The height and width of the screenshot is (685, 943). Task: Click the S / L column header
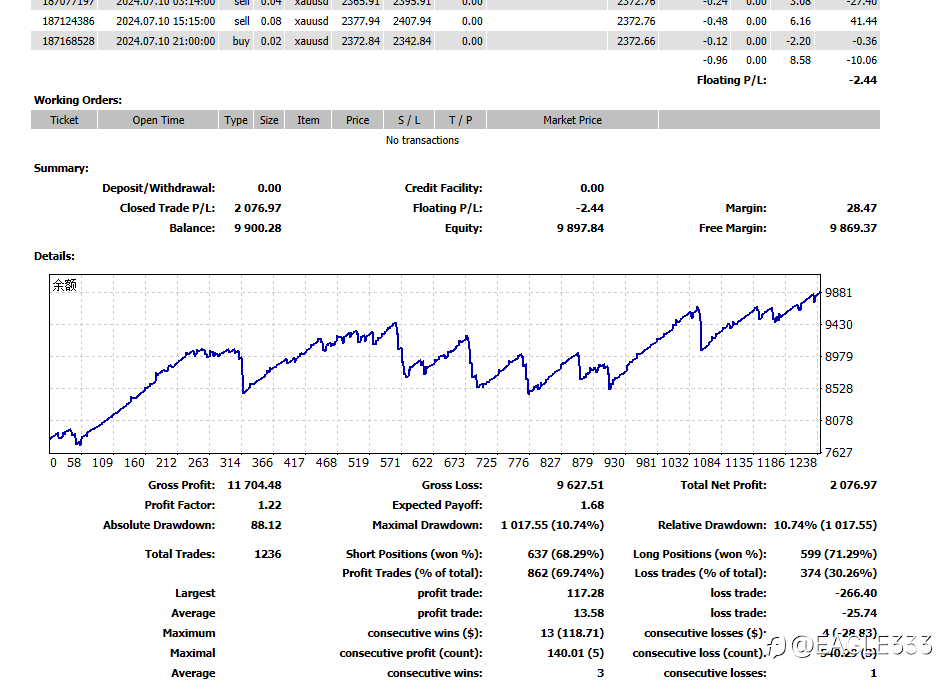(x=409, y=120)
